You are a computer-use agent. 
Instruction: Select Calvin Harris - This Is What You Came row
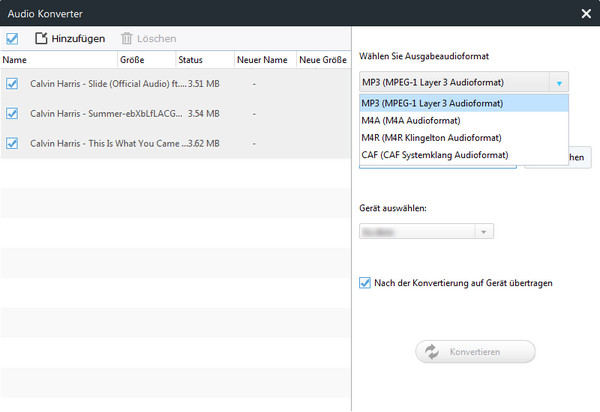pyautogui.click(x=175, y=143)
